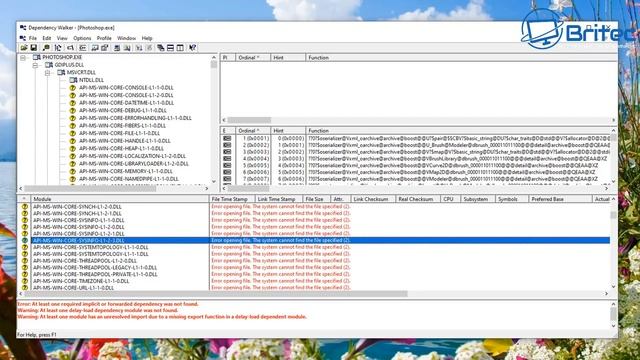
Task: Select API-MS-WIN-CORE-NAMEDPIPE-L1-1-0.DLL in tree
Action: pyautogui.click(x=129, y=179)
